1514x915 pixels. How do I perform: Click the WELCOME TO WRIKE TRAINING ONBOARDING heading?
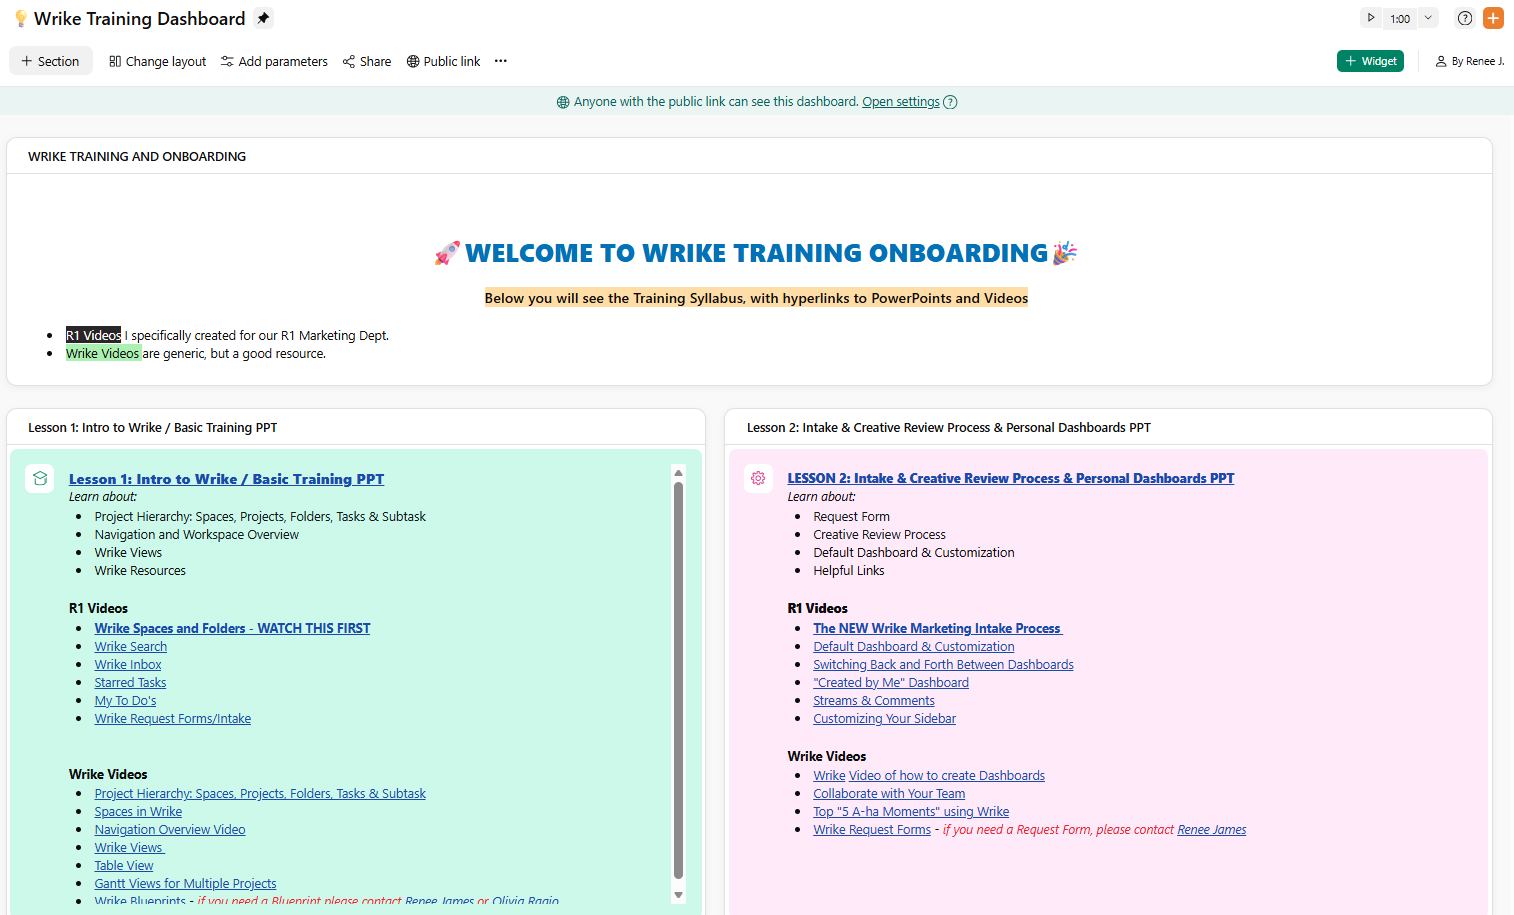pos(756,253)
